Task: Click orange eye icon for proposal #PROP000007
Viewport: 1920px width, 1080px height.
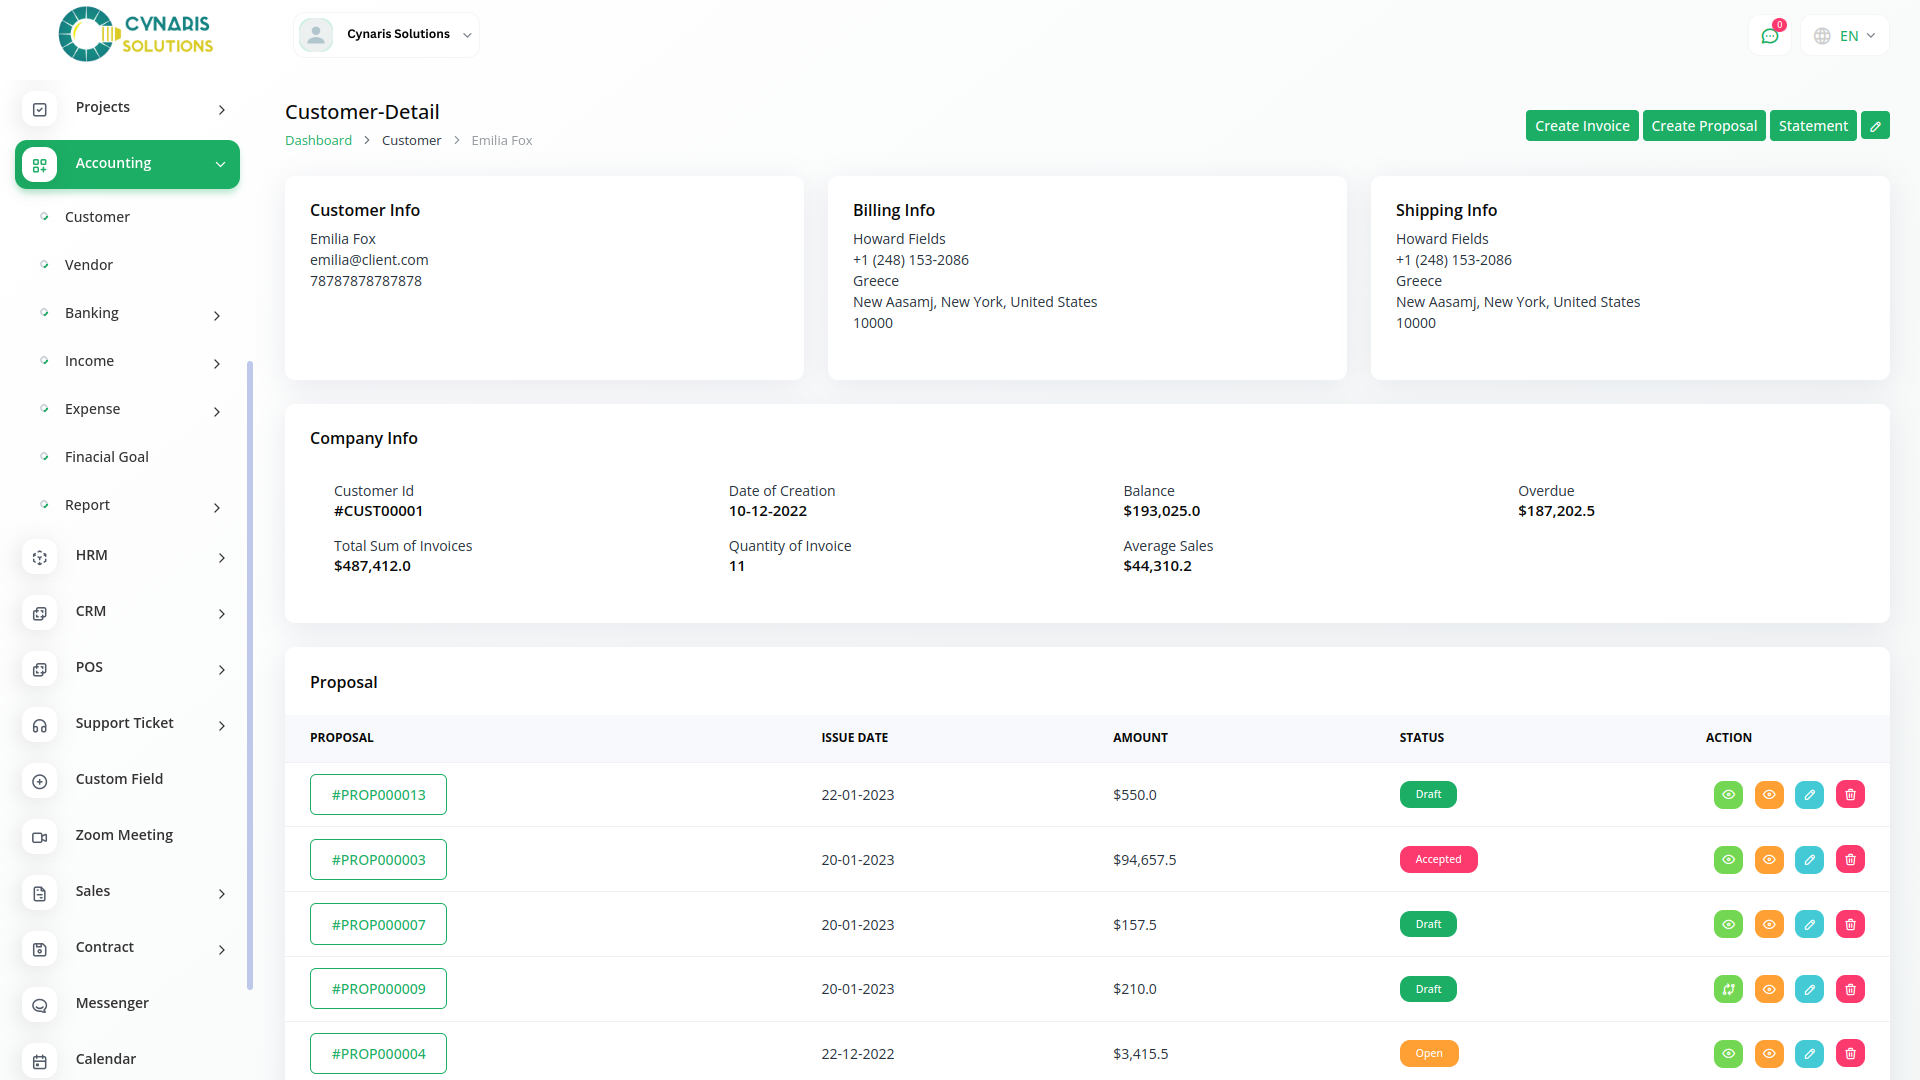Action: [x=1769, y=925]
